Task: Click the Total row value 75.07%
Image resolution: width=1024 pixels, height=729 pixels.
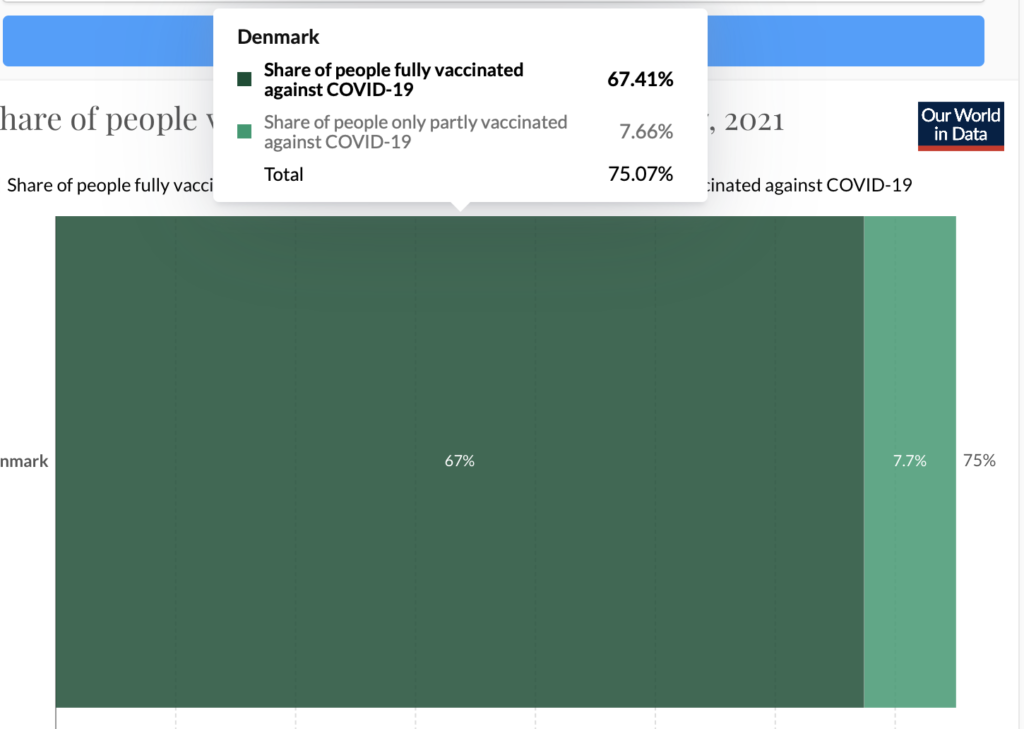Action: pyautogui.click(x=640, y=174)
